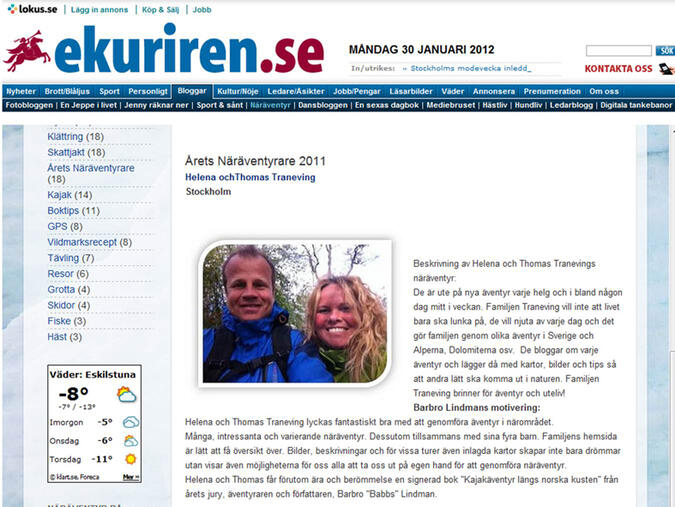
Task: Open En sexas dagbok blog
Action: pos(387,105)
